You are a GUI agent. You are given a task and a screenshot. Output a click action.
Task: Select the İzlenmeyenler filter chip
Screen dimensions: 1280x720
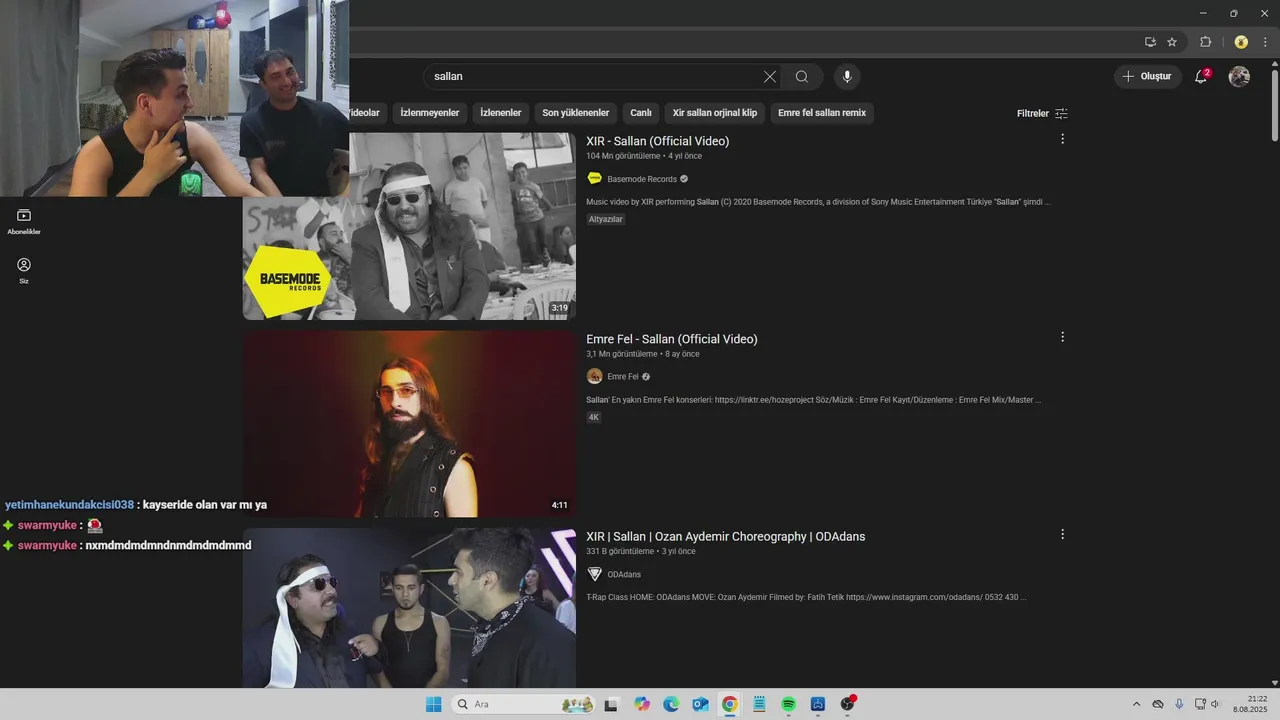click(x=430, y=113)
